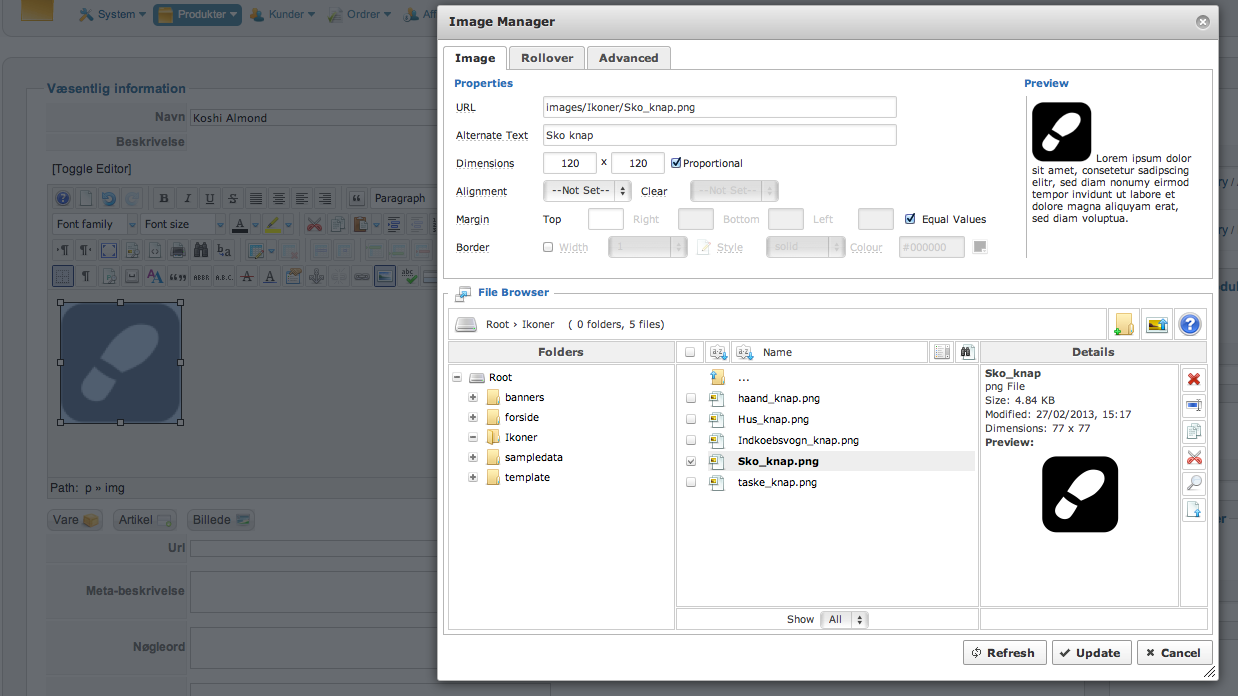Check the box next to haand_knap.png

pyautogui.click(x=690, y=398)
